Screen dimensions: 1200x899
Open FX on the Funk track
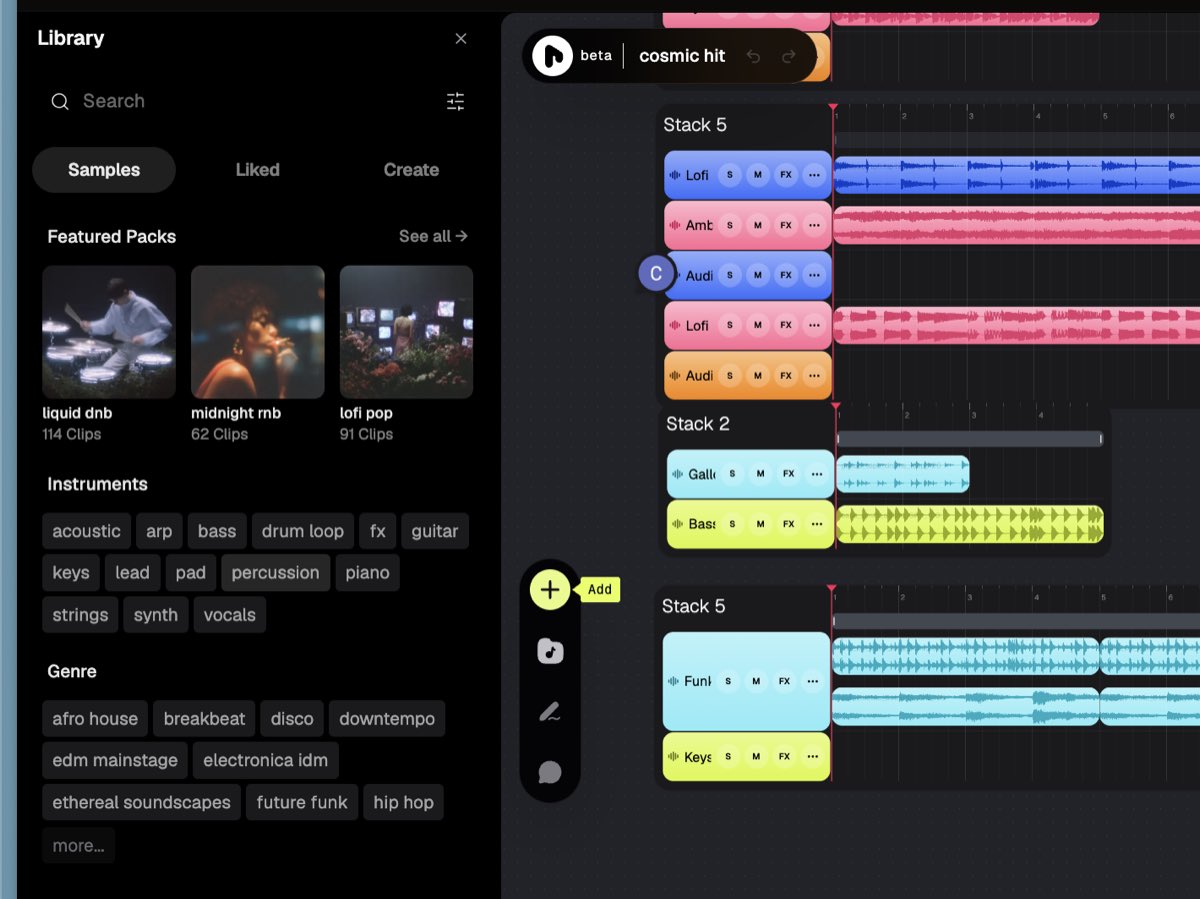pos(785,681)
